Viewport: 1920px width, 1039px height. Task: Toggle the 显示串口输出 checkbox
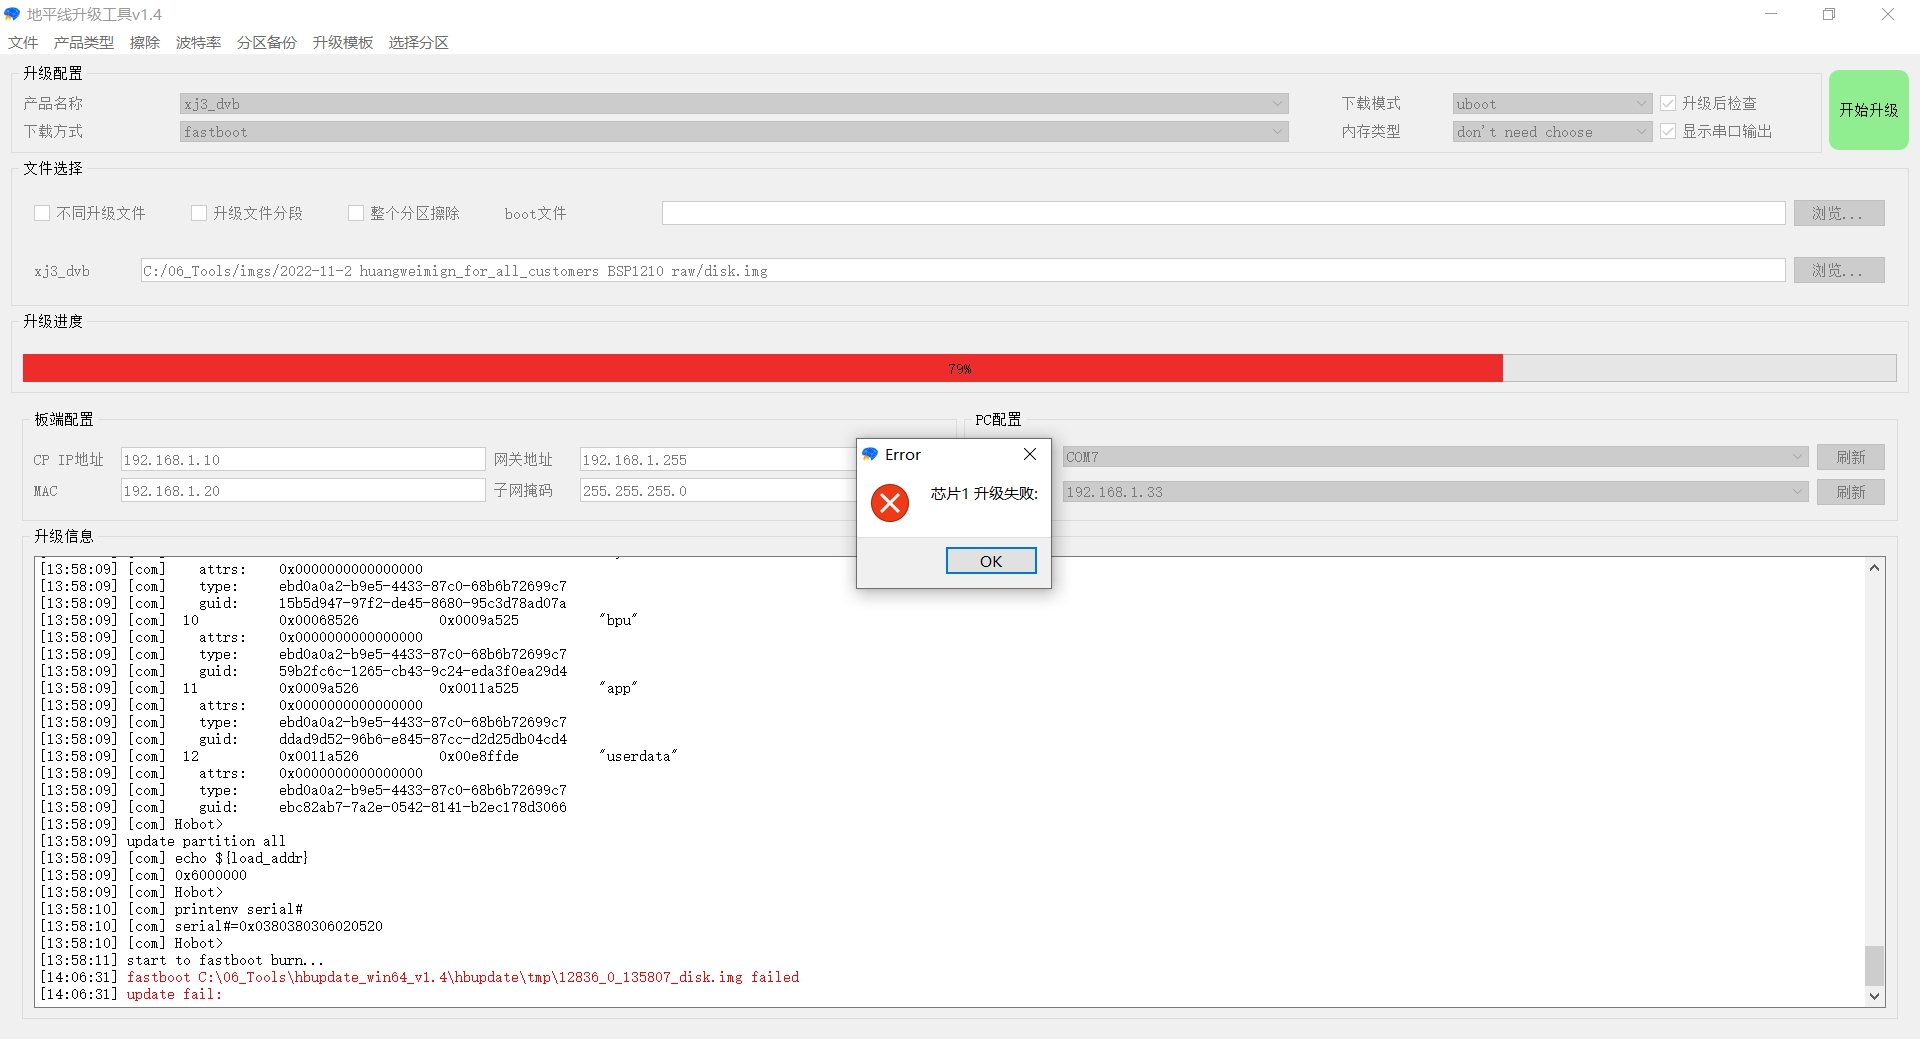[1667, 131]
